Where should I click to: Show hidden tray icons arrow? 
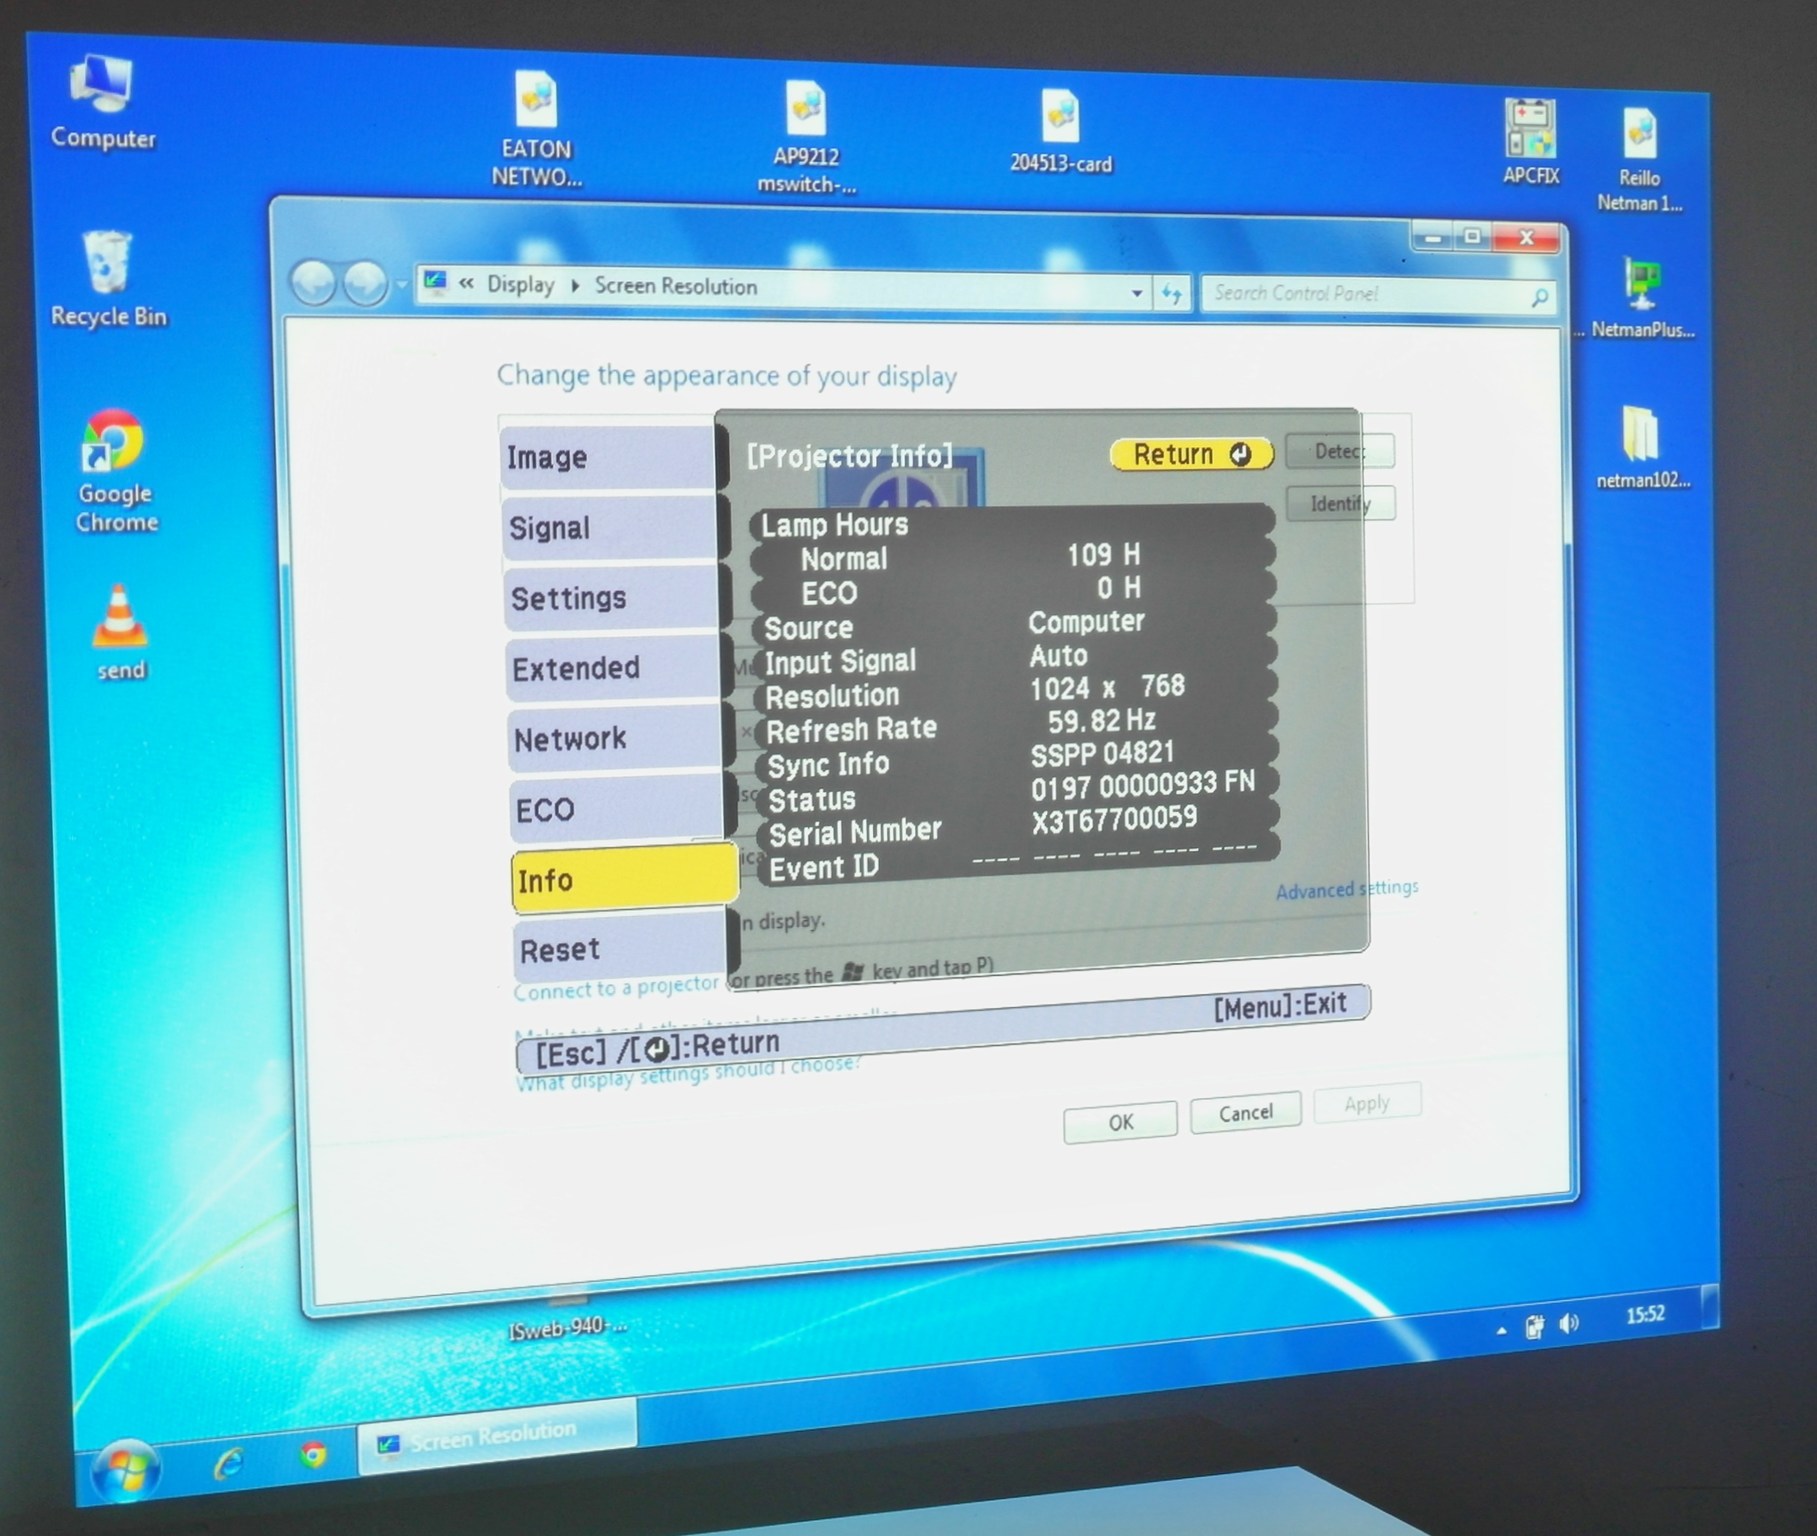(x=1502, y=1331)
